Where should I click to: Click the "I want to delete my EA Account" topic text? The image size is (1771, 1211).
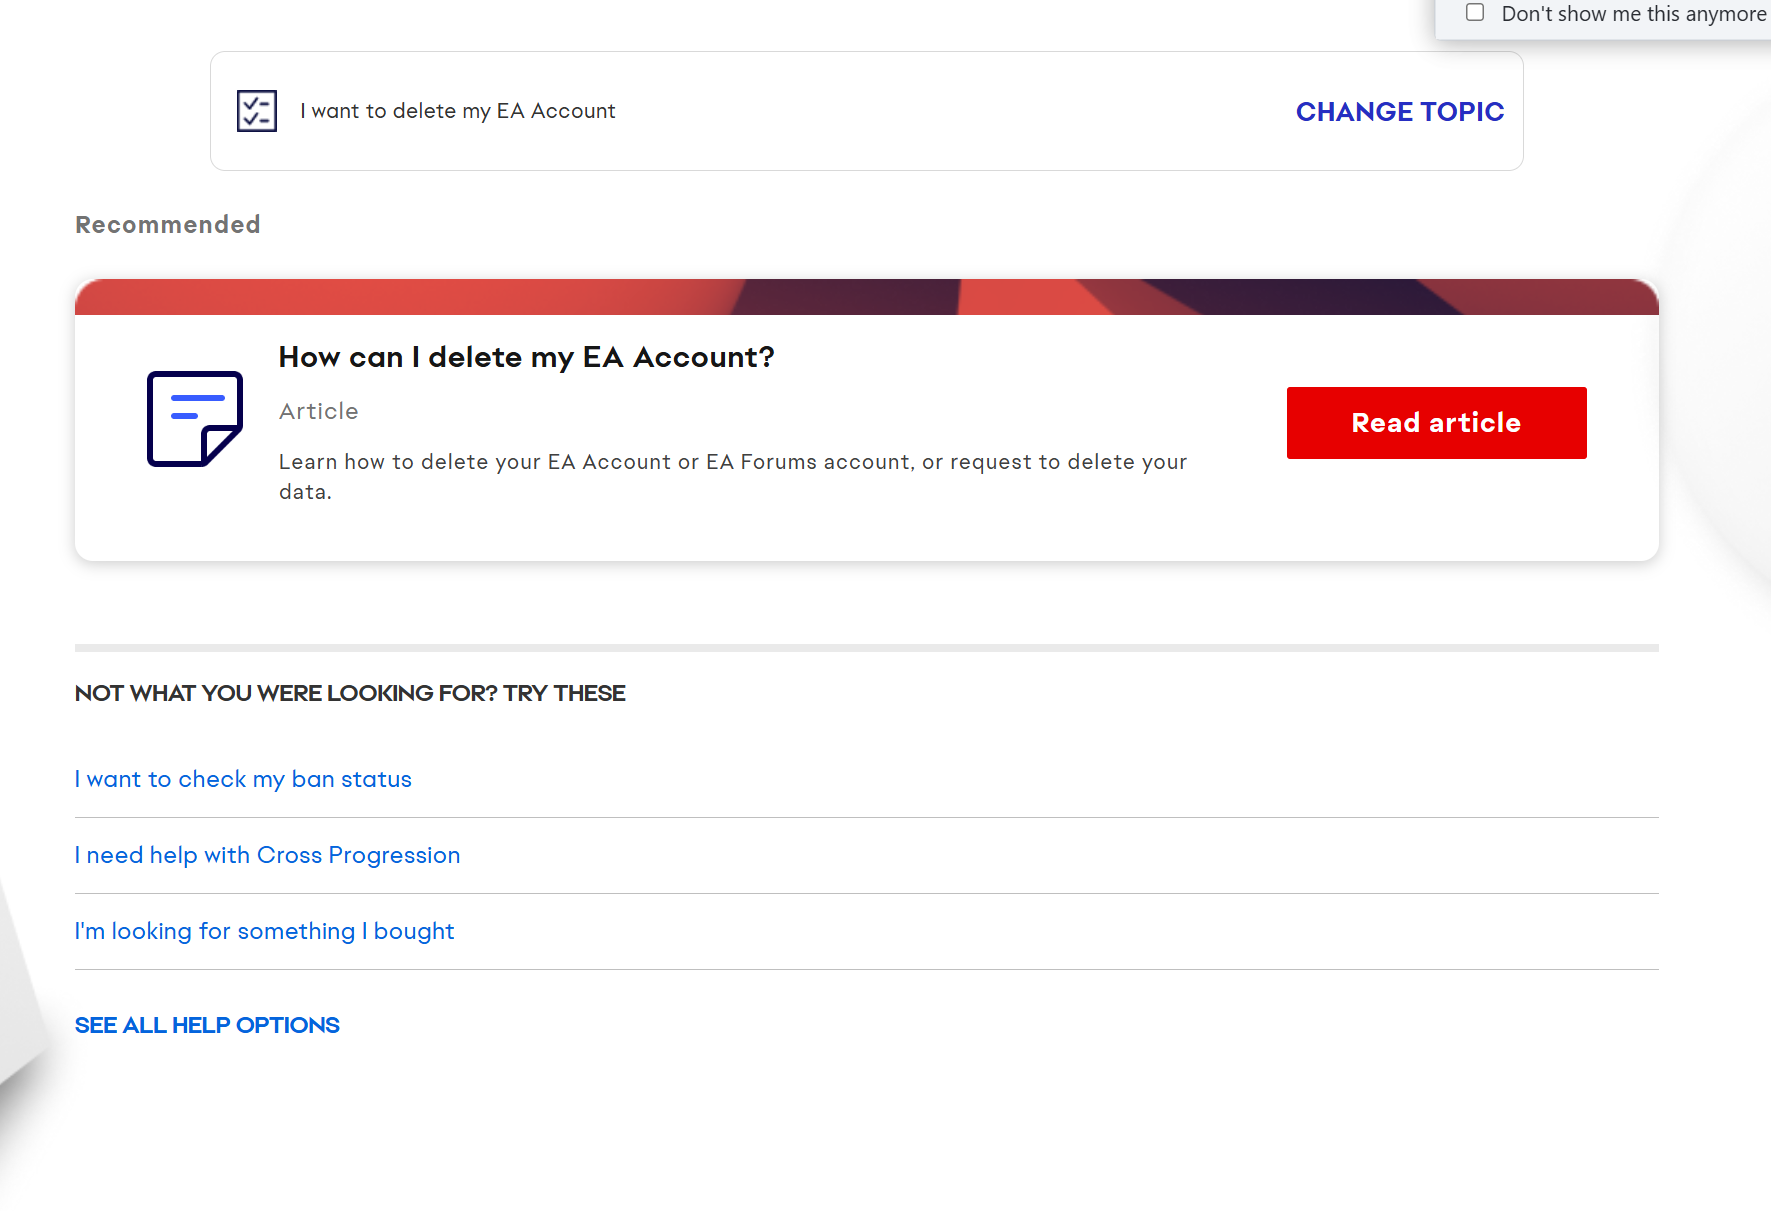tap(457, 111)
